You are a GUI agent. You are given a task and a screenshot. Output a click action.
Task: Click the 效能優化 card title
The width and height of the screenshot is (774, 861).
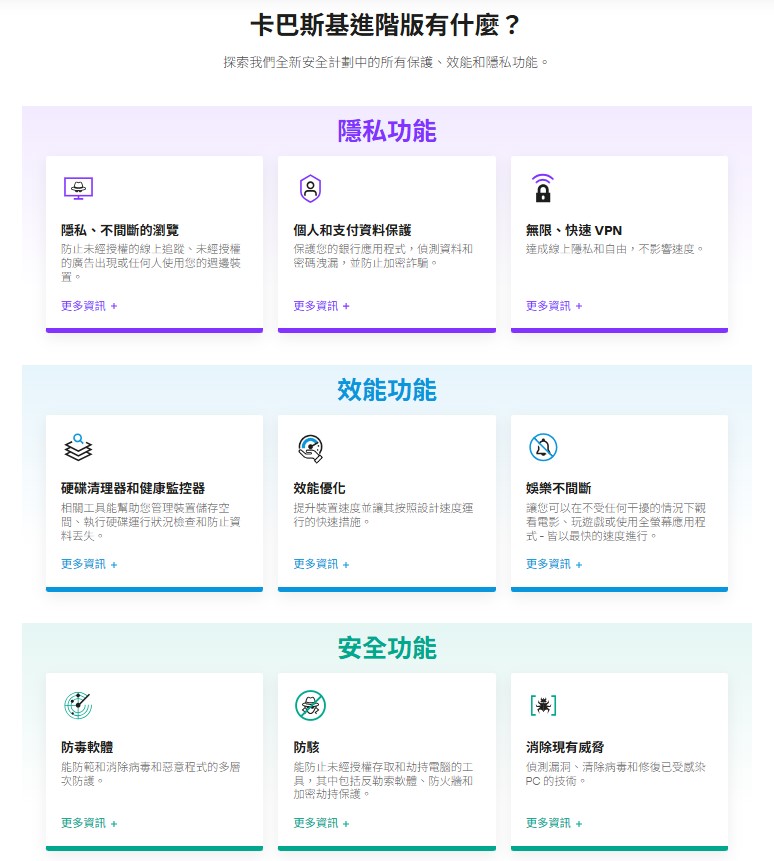tap(319, 488)
